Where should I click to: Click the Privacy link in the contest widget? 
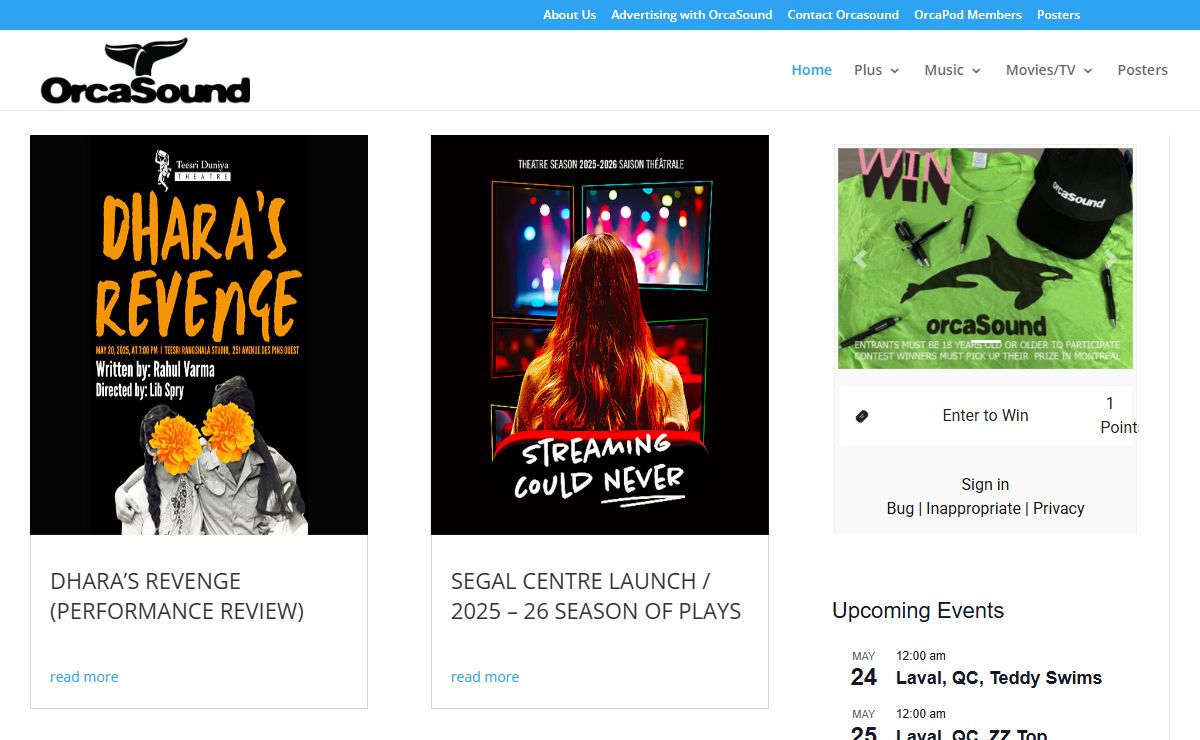[x=1059, y=508]
